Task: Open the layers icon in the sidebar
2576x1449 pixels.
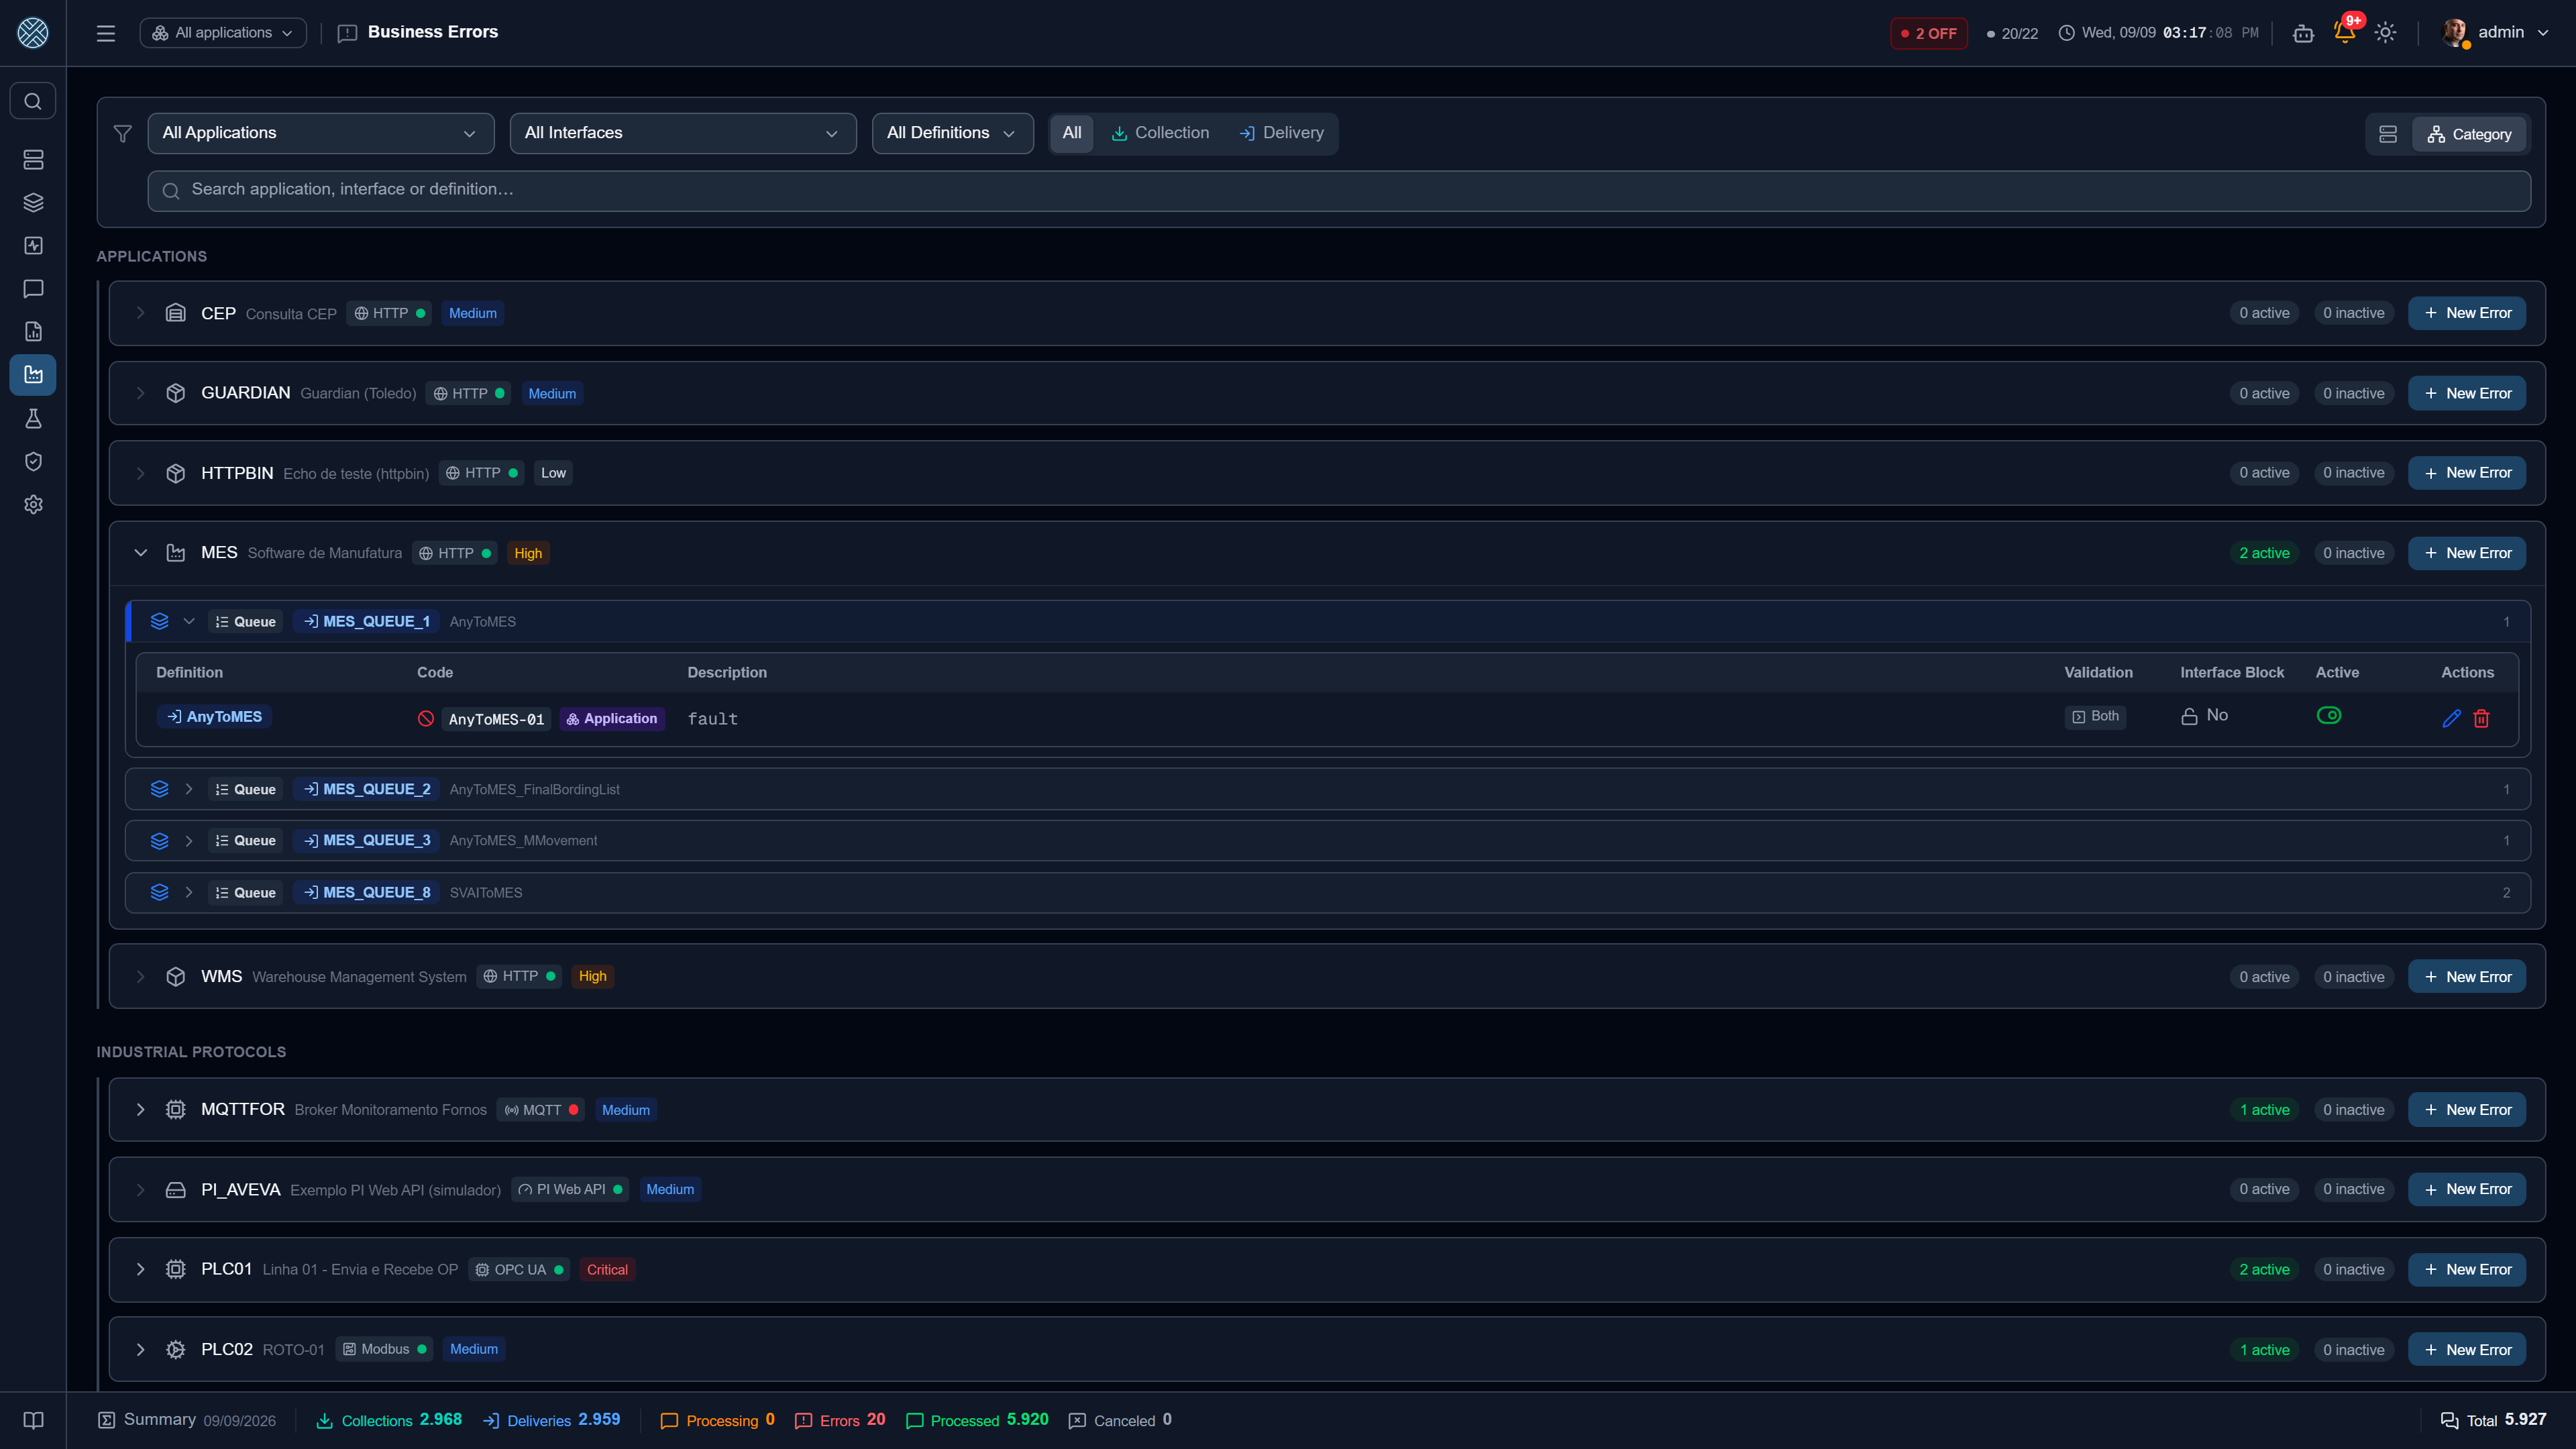Action: 33,202
